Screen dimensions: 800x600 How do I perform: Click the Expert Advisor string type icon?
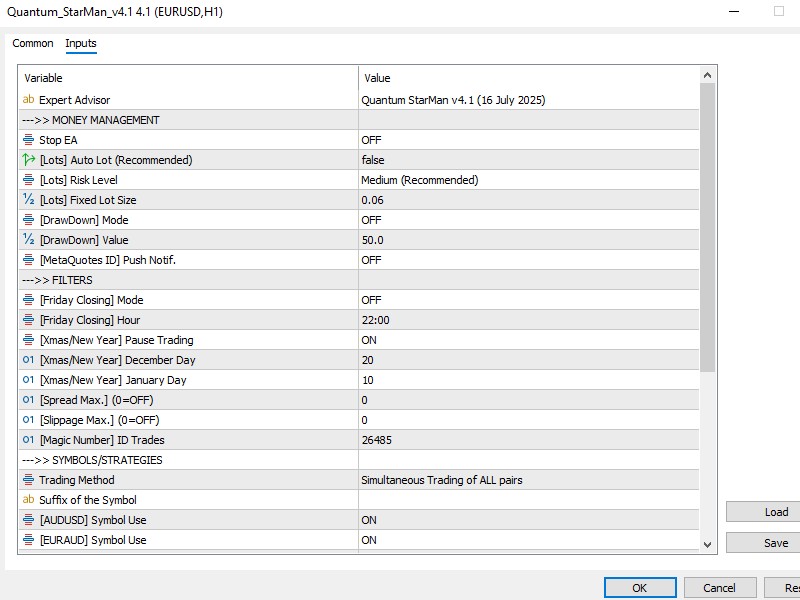[28, 100]
